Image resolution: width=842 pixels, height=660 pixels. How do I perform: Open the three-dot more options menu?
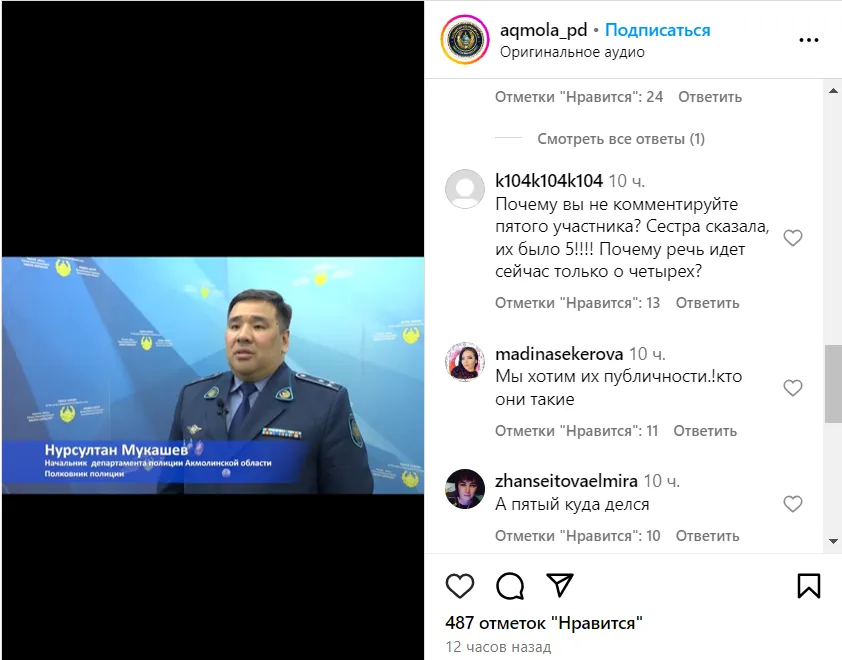click(x=809, y=40)
